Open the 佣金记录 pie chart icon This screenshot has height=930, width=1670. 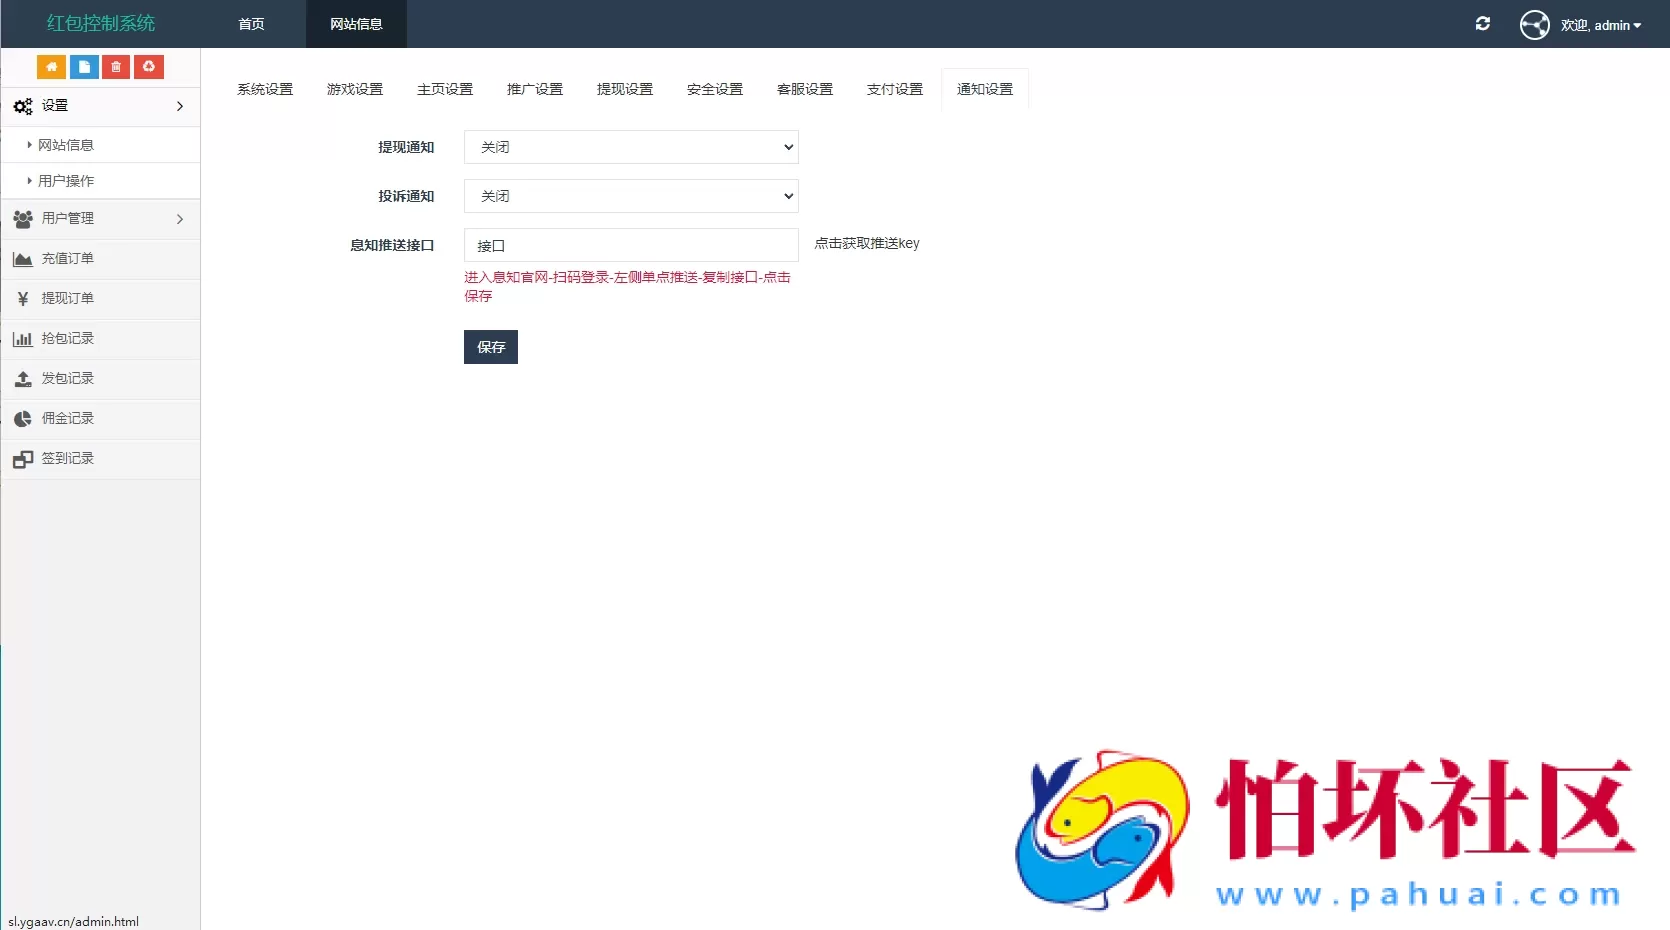22,419
